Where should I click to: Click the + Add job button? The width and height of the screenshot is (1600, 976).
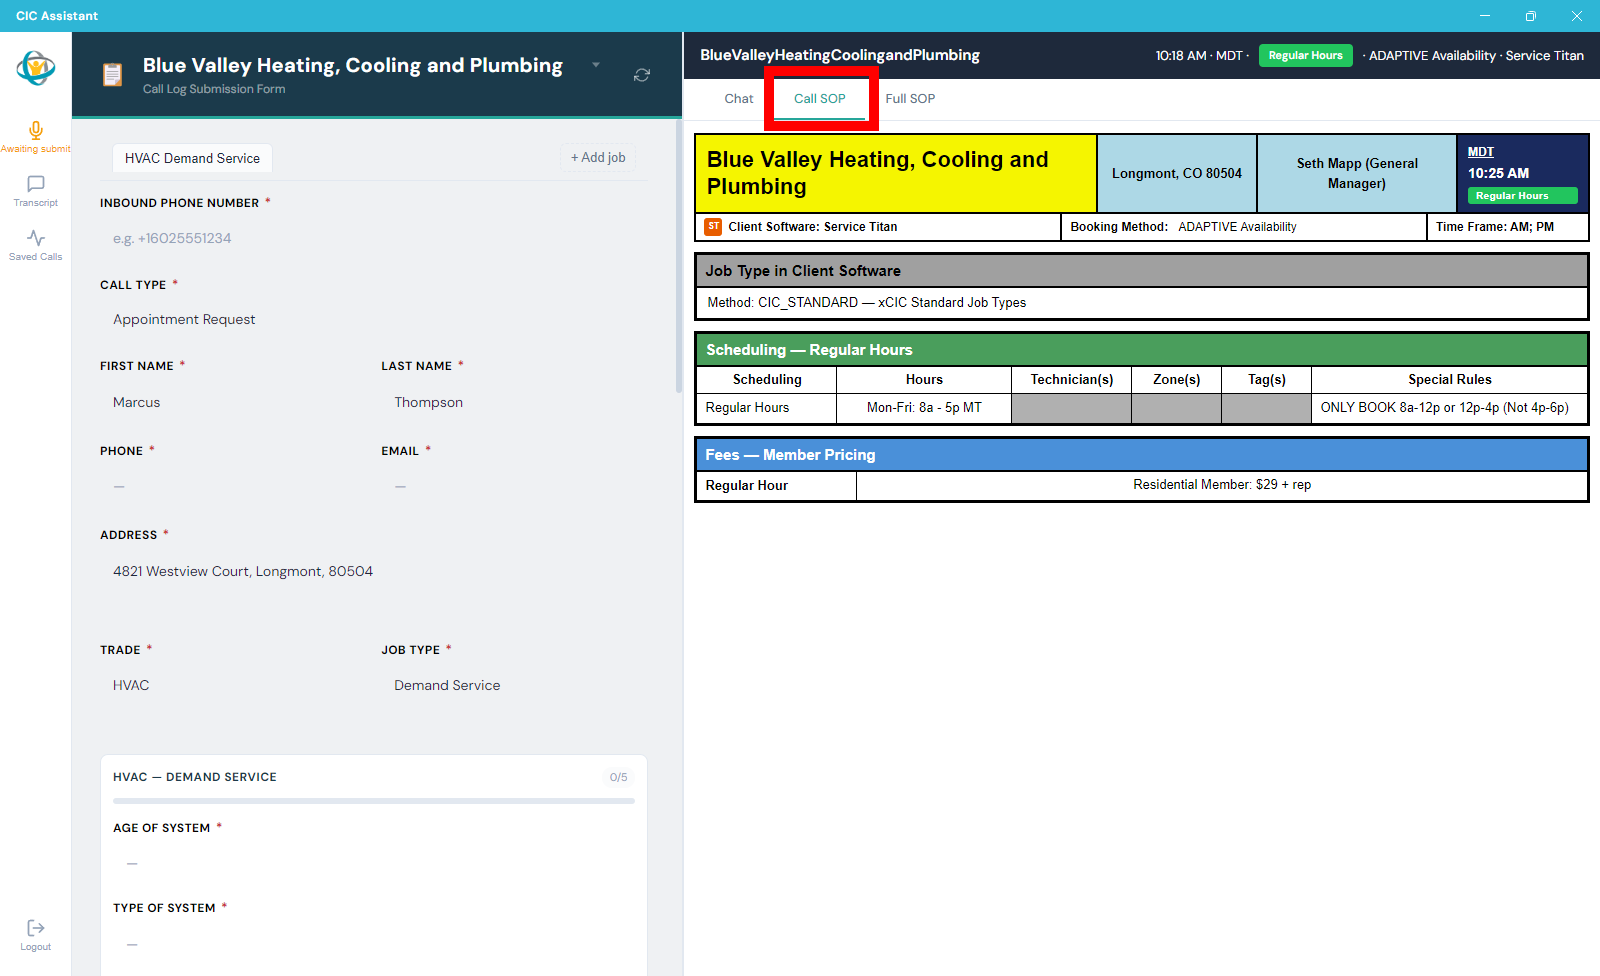point(598,158)
